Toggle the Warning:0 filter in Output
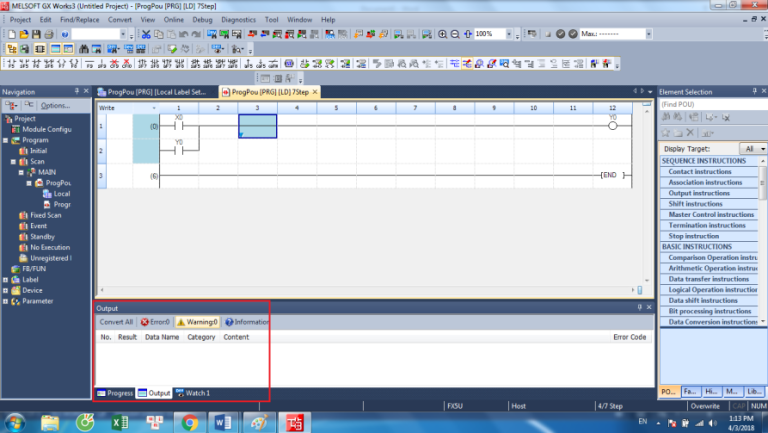The width and height of the screenshot is (768, 433). 197,322
